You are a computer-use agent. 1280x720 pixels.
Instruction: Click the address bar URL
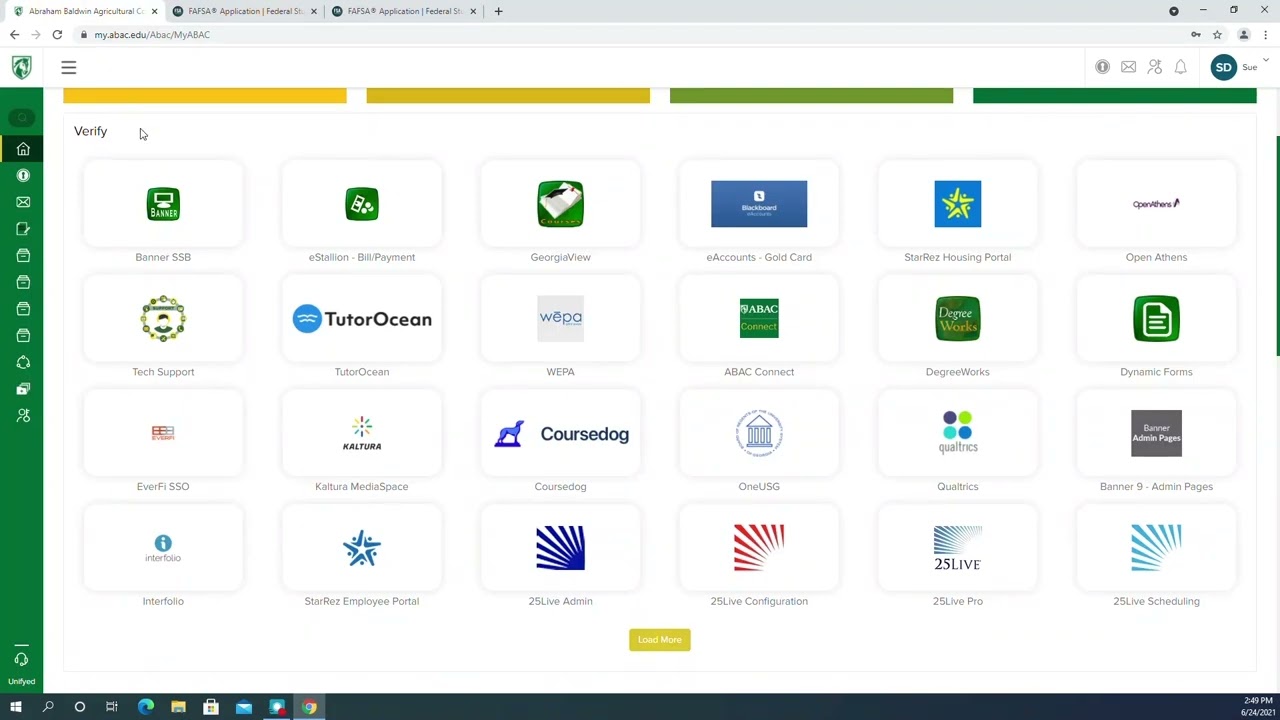pyautogui.click(x=152, y=34)
